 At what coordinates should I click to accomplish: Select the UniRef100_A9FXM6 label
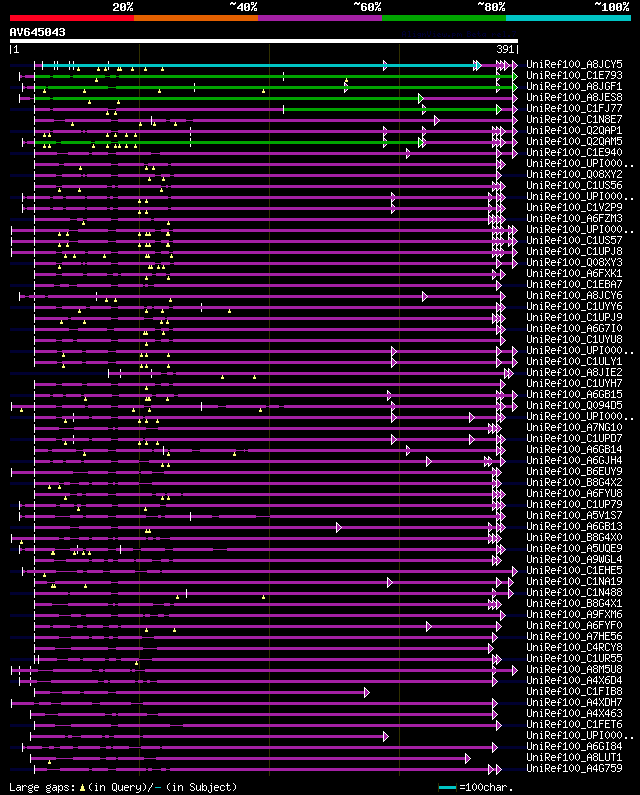click(574, 615)
